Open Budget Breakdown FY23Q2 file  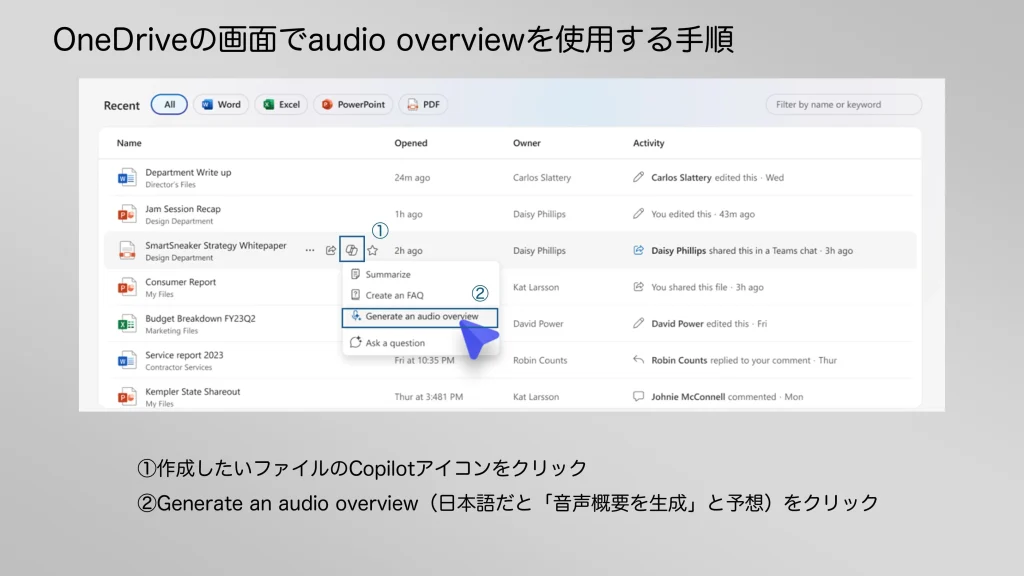tap(200, 319)
